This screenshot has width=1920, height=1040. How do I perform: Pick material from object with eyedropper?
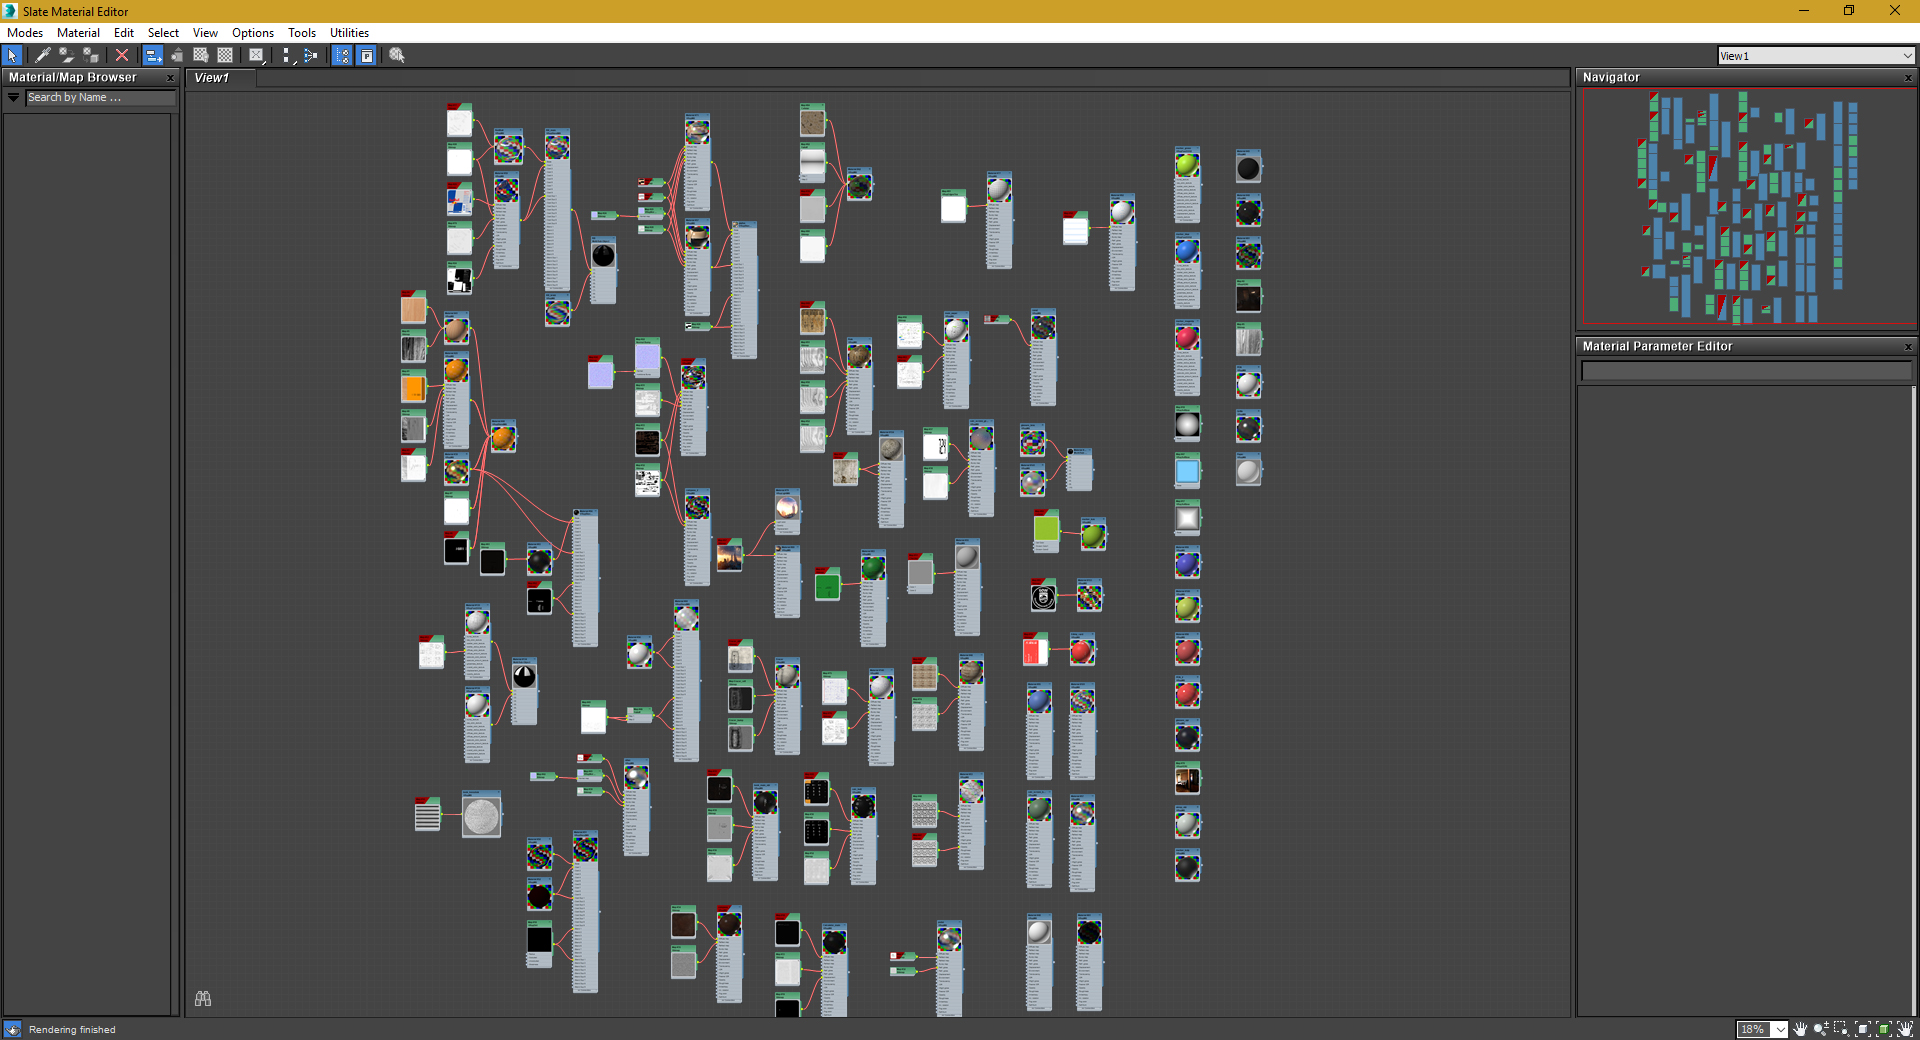point(43,56)
